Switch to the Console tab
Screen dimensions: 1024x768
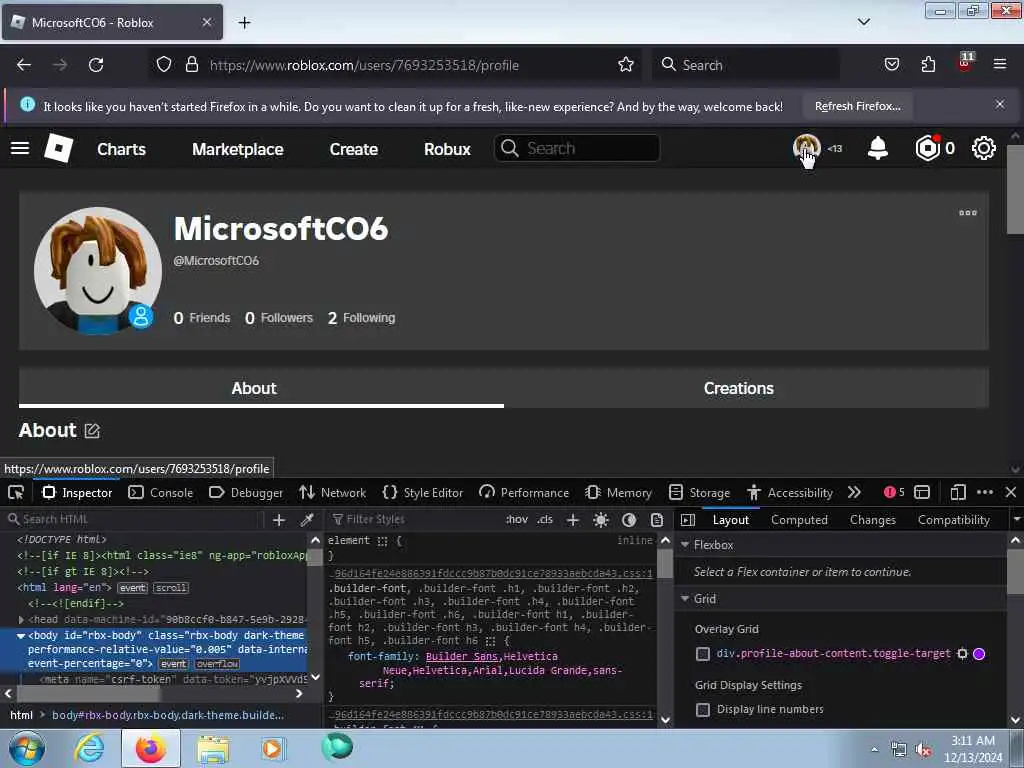(x=161, y=492)
